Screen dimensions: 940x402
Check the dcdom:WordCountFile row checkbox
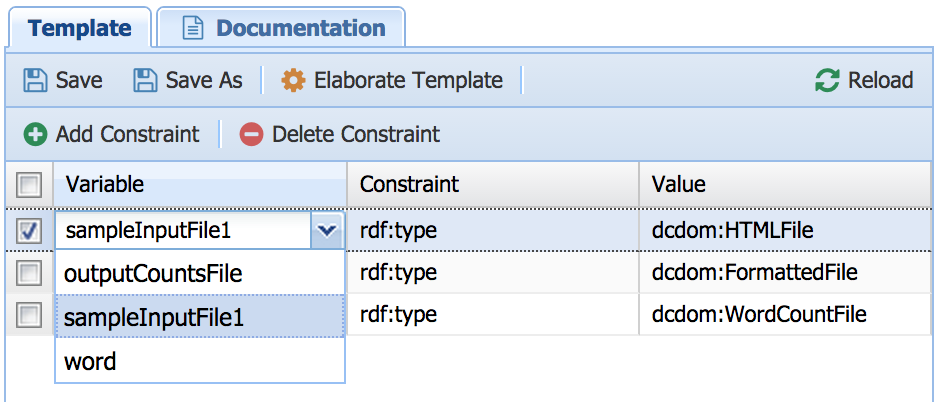tap(29, 315)
